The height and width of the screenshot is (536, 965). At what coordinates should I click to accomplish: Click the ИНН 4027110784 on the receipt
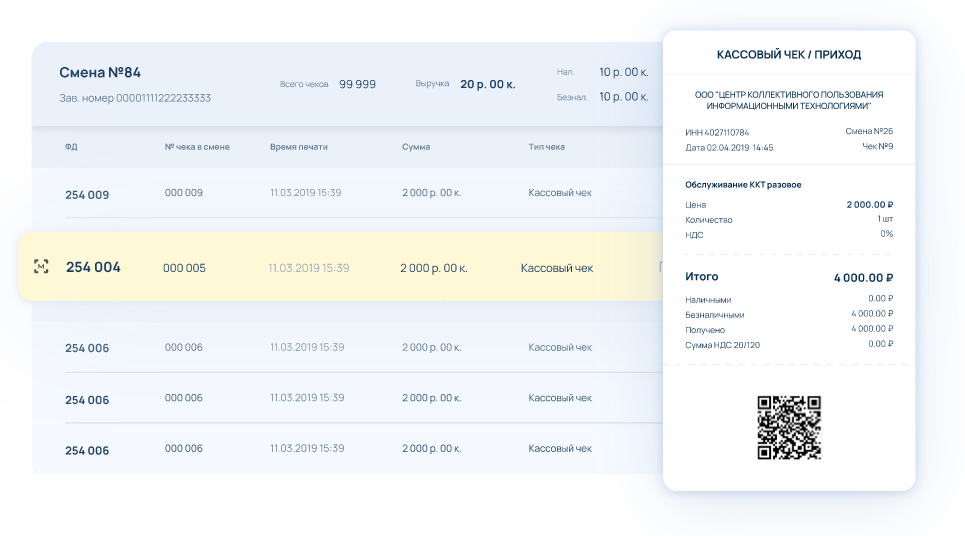(x=717, y=132)
